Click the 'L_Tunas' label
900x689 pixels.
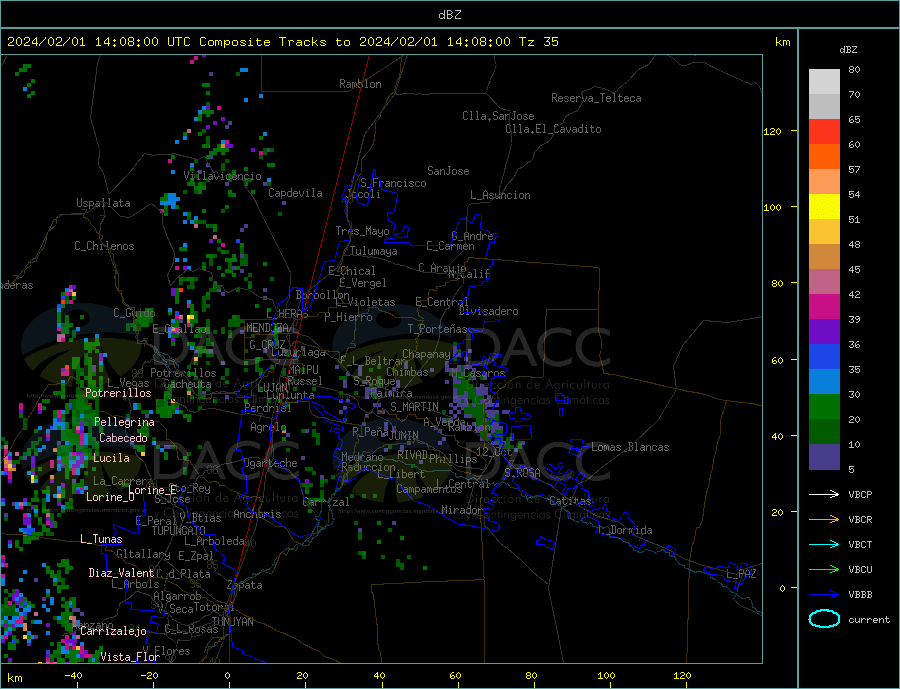point(101,539)
